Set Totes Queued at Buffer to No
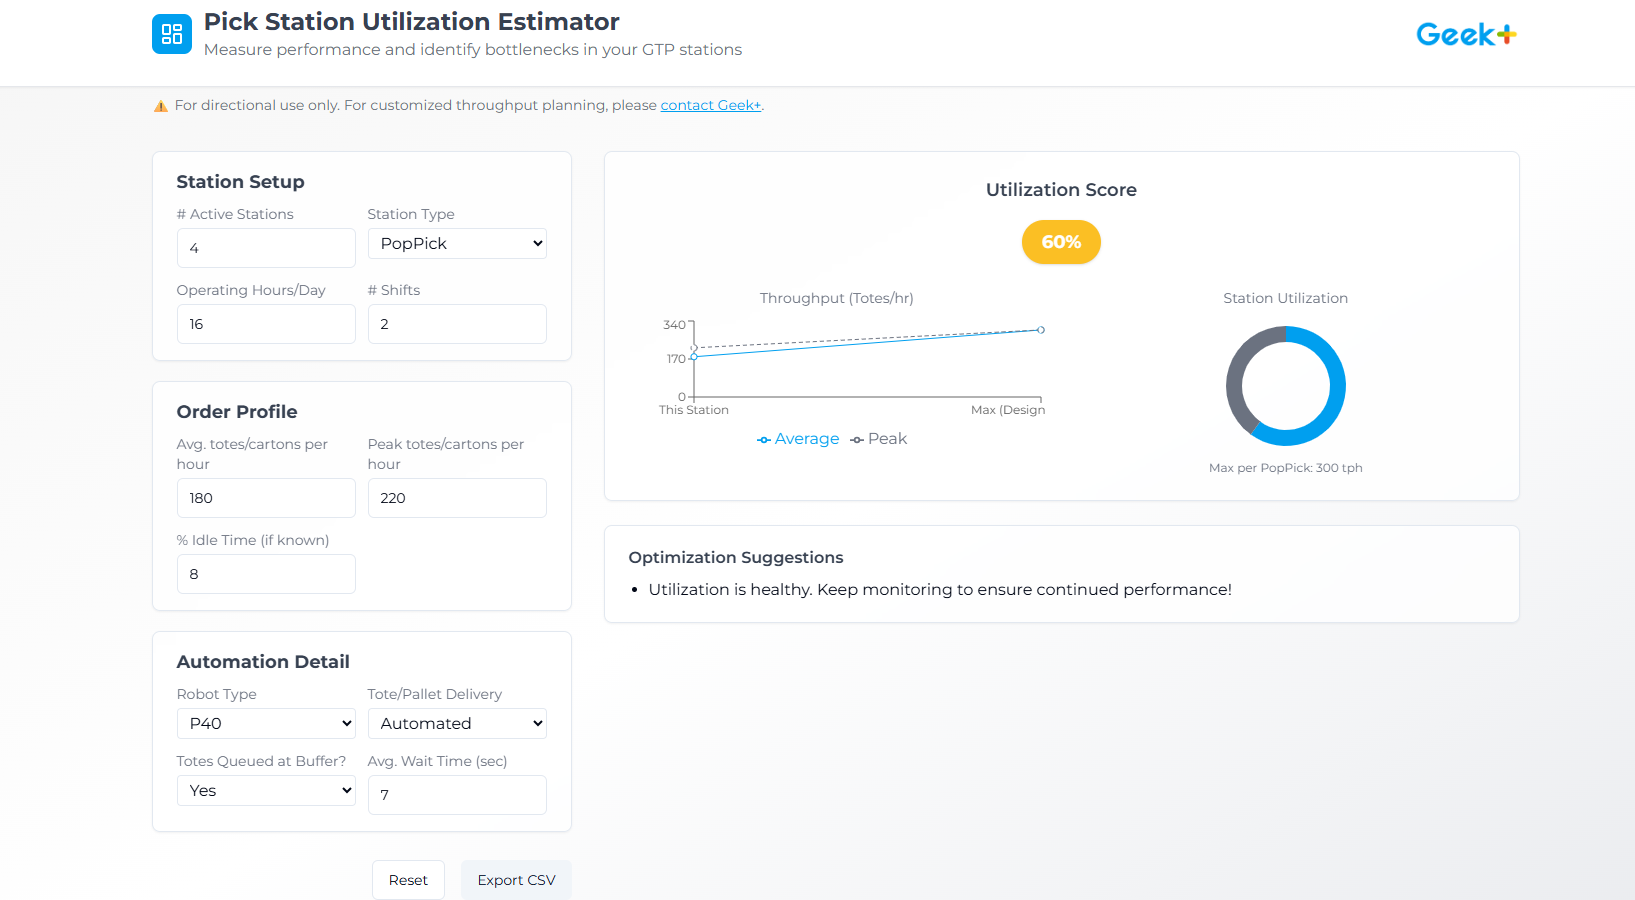 coord(266,790)
